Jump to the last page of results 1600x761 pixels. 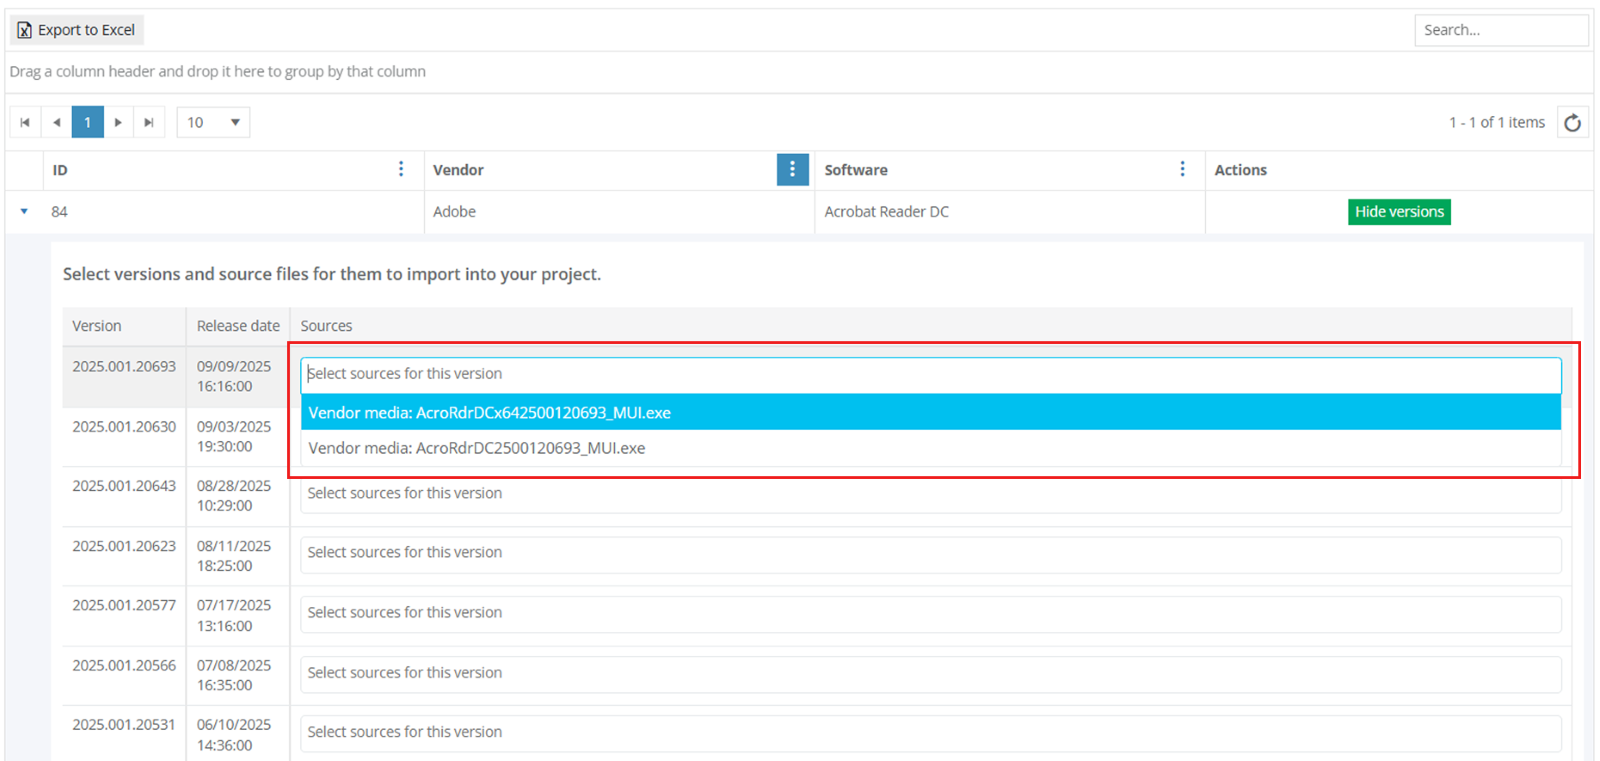(149, 122)
